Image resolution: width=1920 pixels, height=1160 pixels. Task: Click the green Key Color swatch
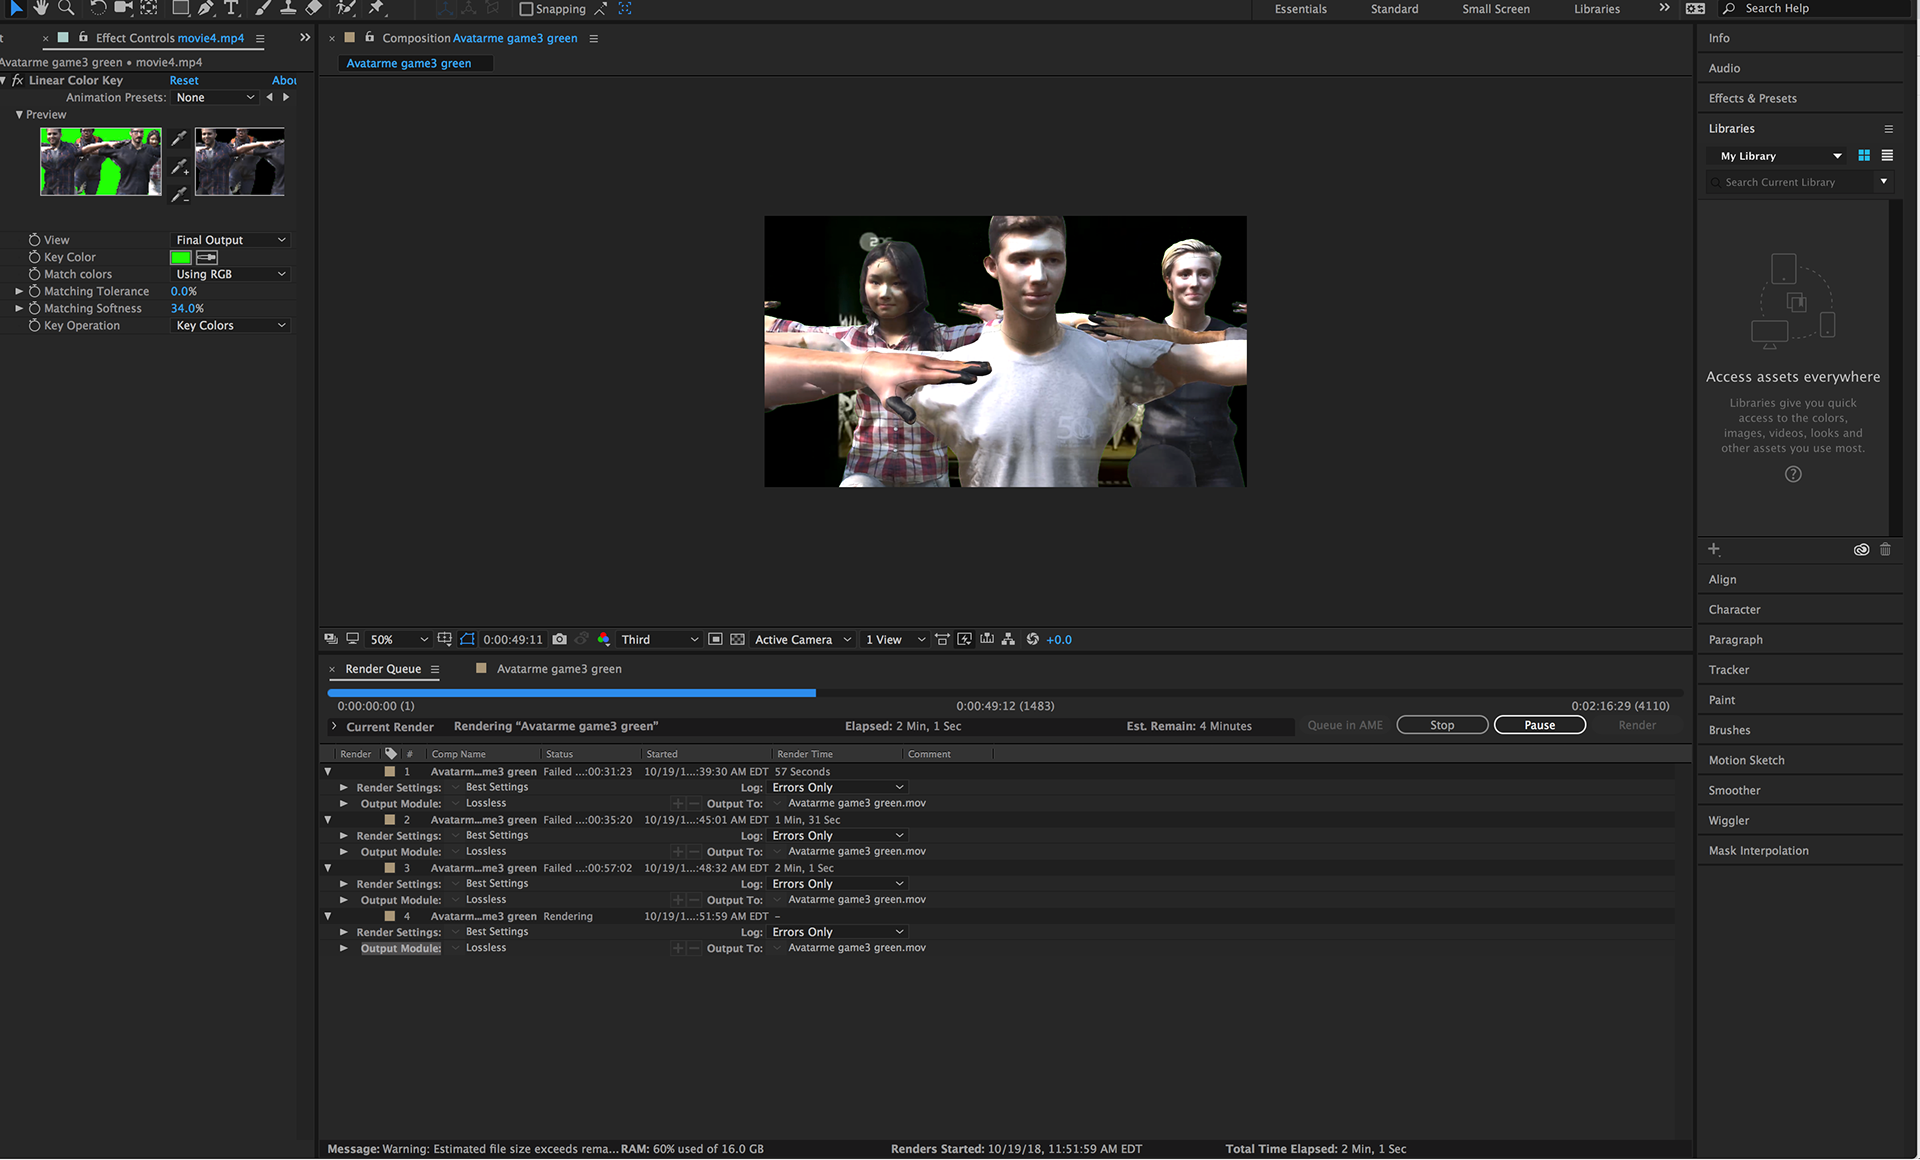coord(181,257)
